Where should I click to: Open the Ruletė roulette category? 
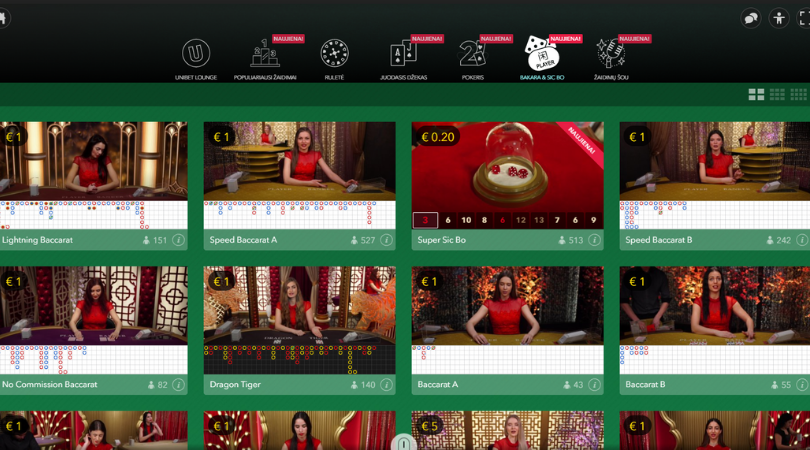pos(334,59)
